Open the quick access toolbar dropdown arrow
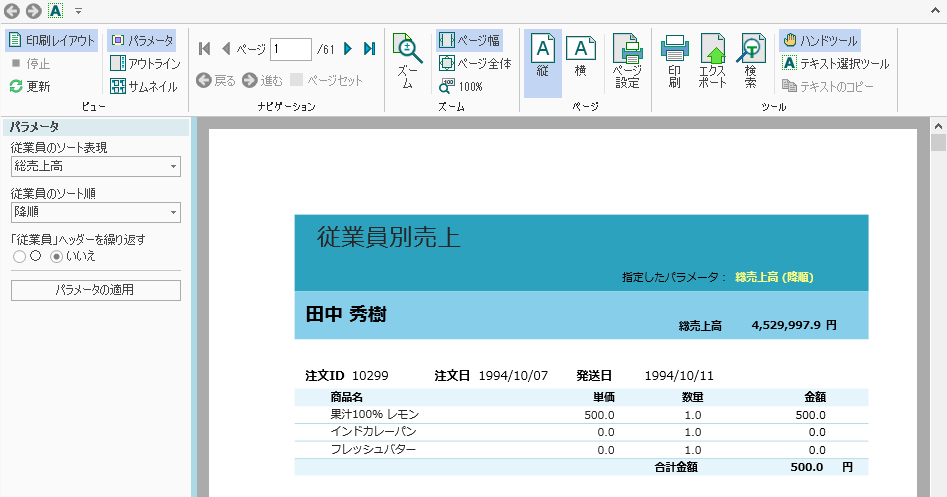The image size is (947, 497). (x=79, y=11)
